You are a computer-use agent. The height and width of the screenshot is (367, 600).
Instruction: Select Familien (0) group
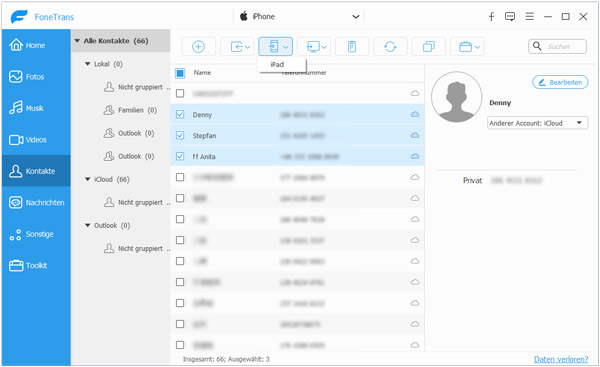[130, 110]
